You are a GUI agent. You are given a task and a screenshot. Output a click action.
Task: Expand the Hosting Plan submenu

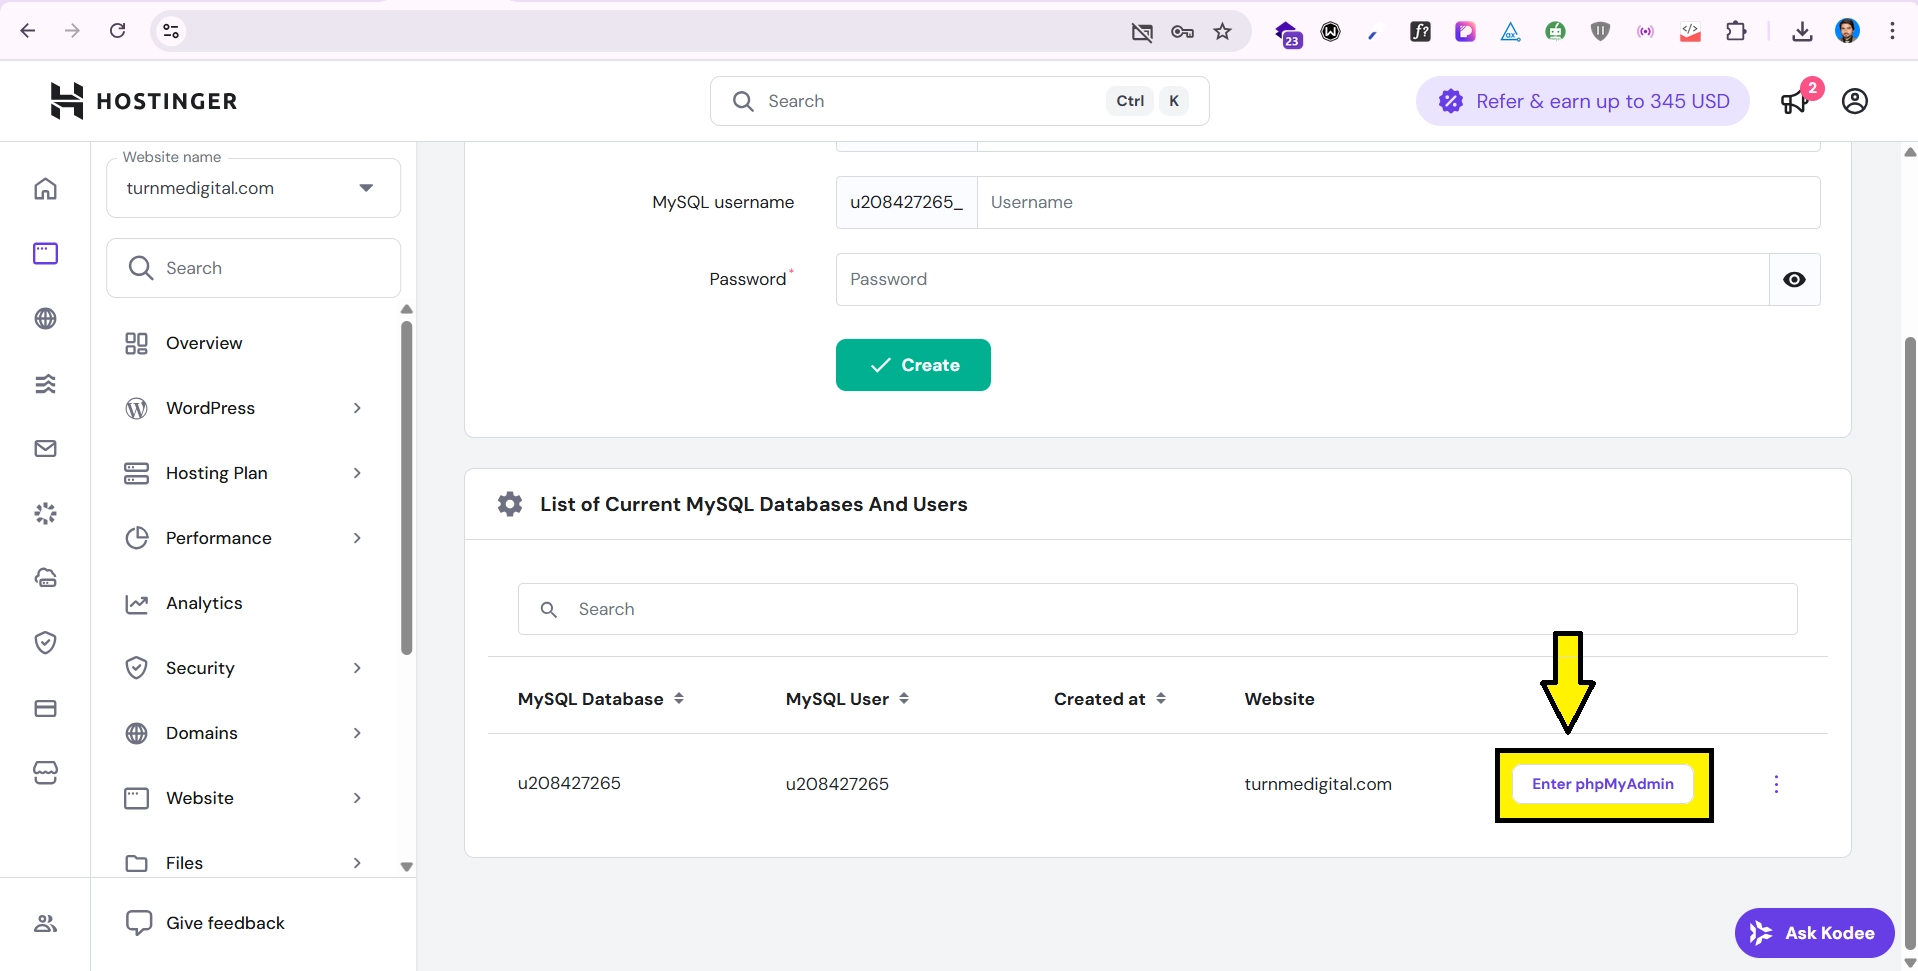(x=356, y=473)
